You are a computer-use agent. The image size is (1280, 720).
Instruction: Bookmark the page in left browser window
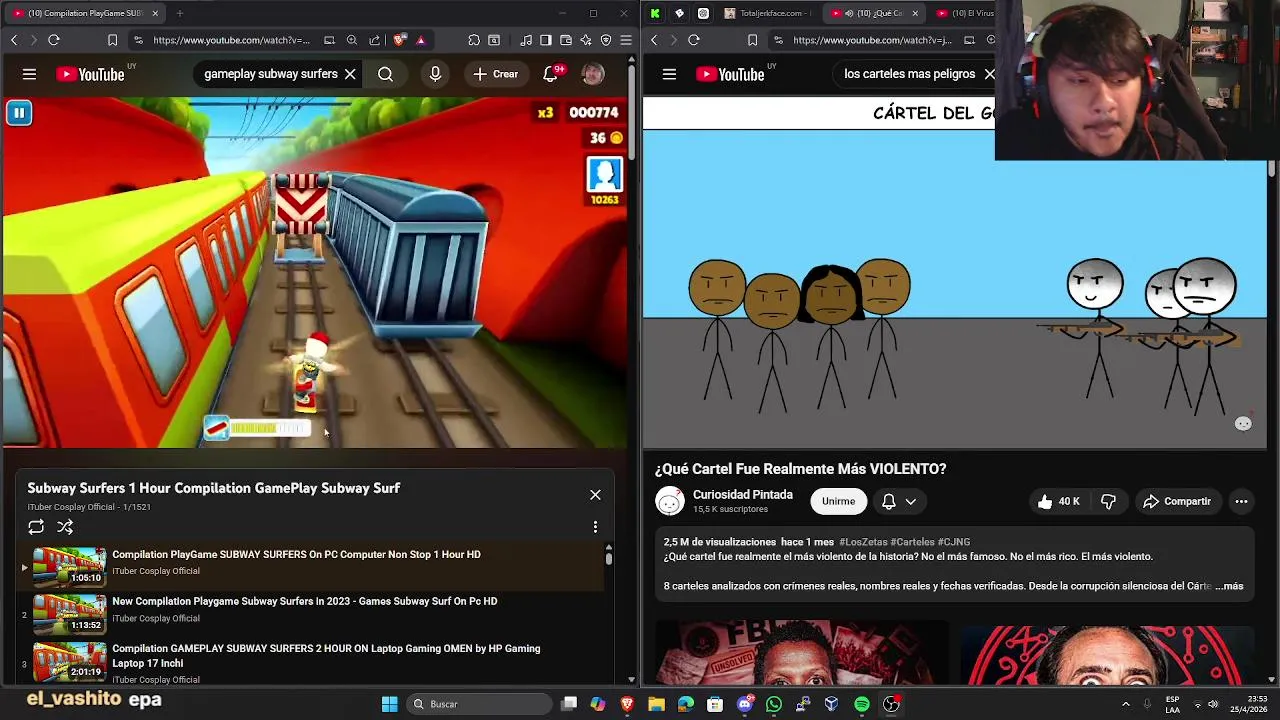click(x=112, y=40)
